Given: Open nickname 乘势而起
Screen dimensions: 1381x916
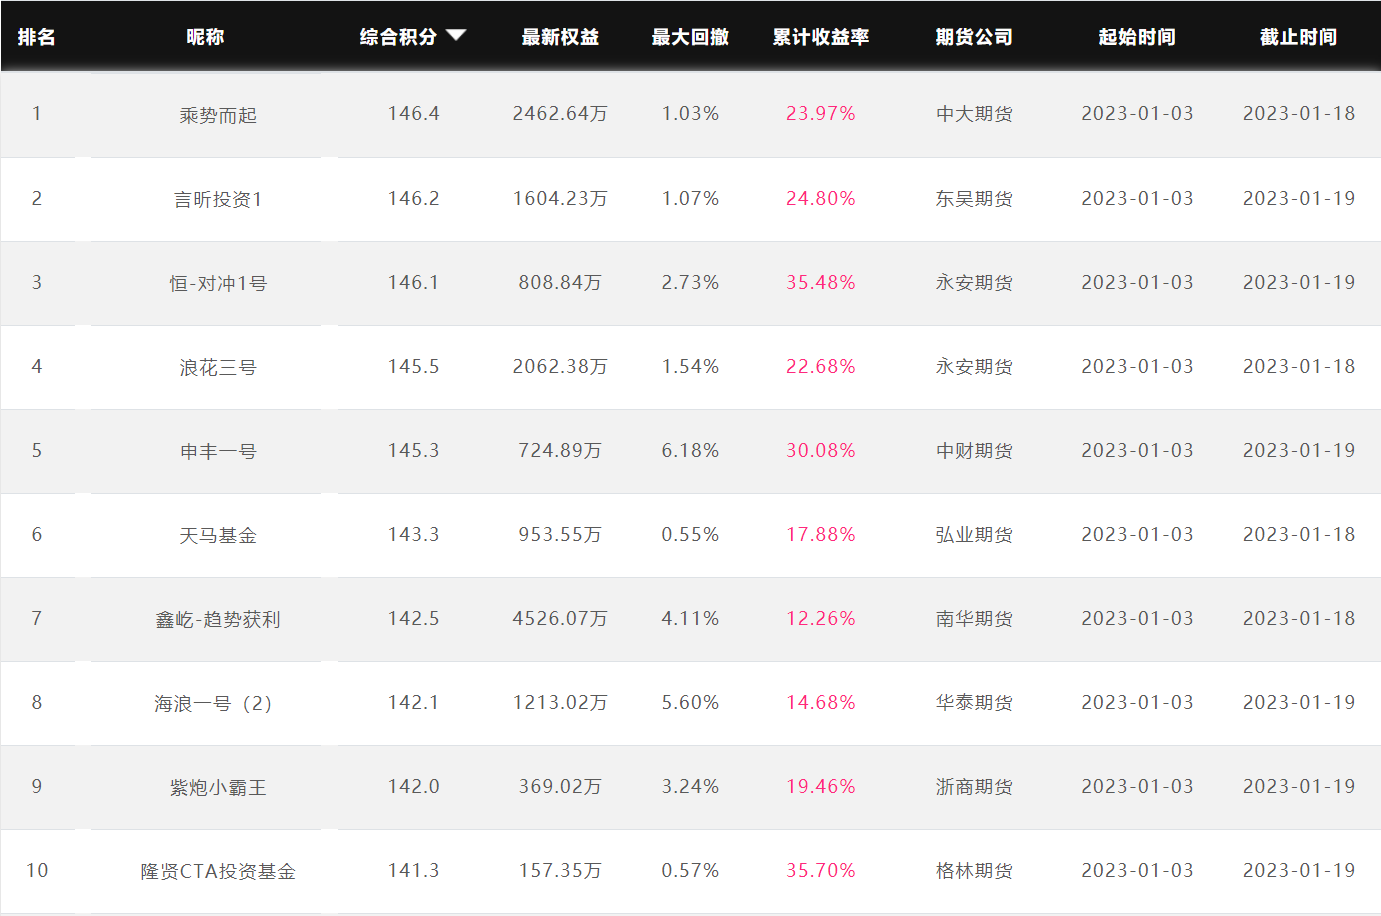Looking at the screenshot, I should click(218, 115).
